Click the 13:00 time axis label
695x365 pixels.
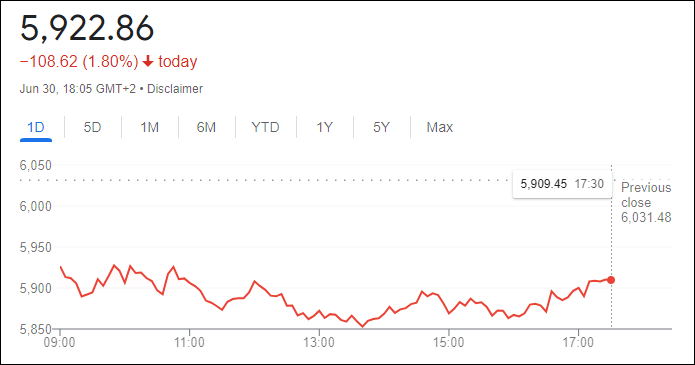319,343
